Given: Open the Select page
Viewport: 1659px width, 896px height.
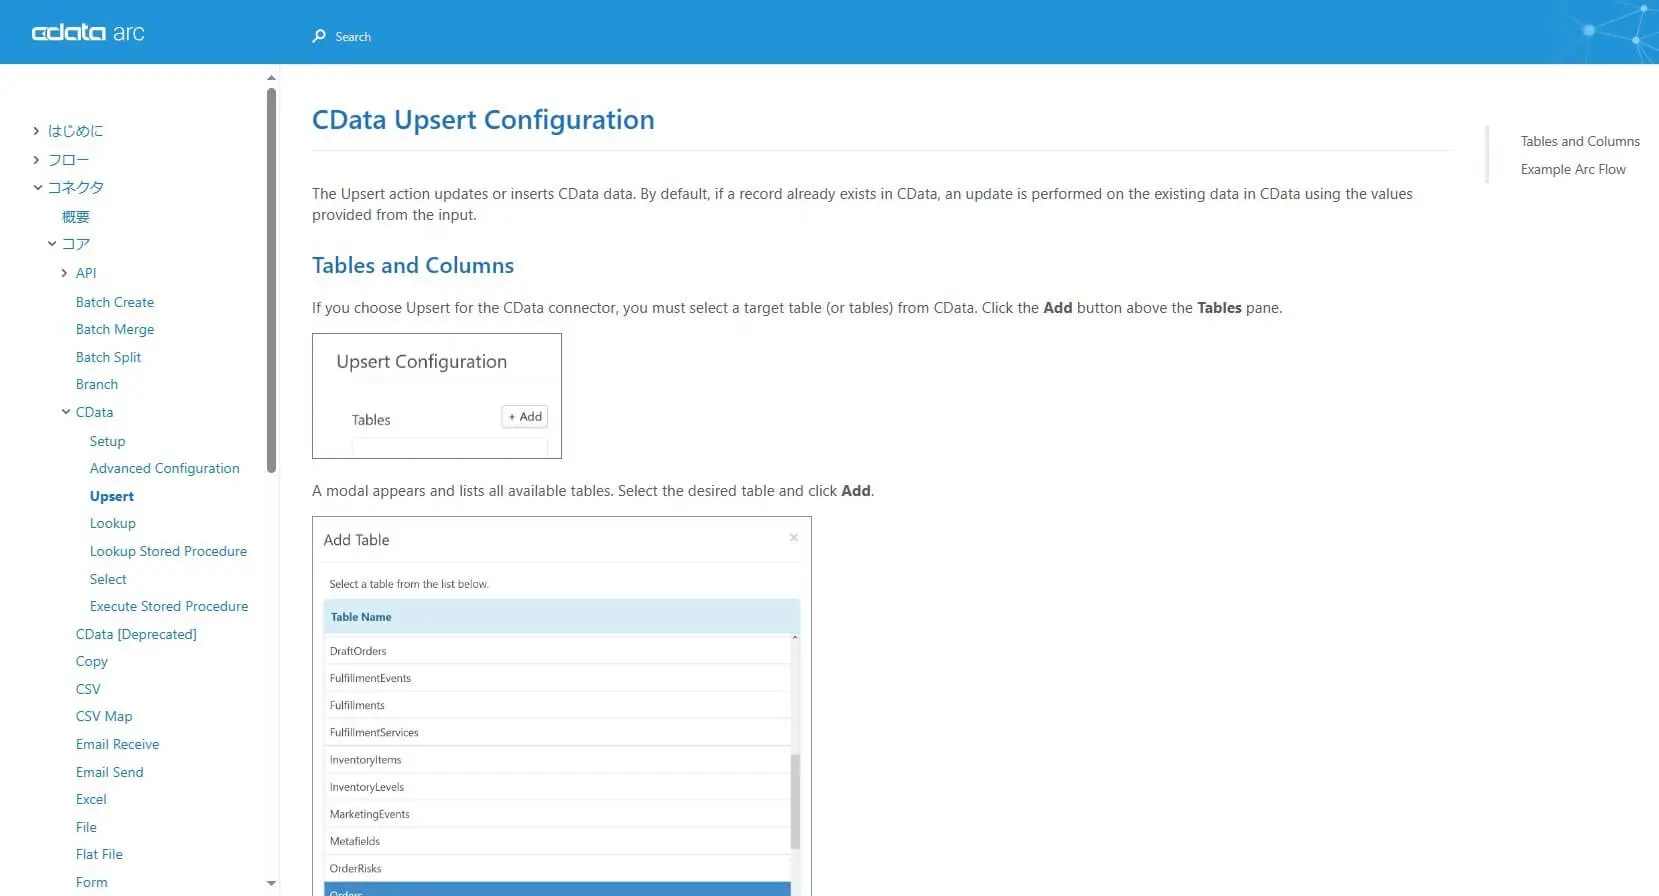Looking at the screenshot, I should 108,579.
